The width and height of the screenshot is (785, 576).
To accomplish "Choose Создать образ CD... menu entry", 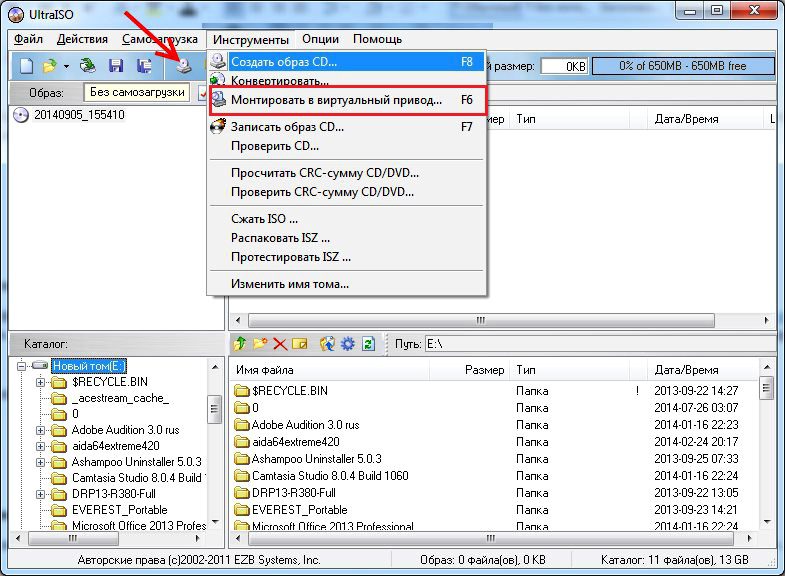I will coord(347,62).
